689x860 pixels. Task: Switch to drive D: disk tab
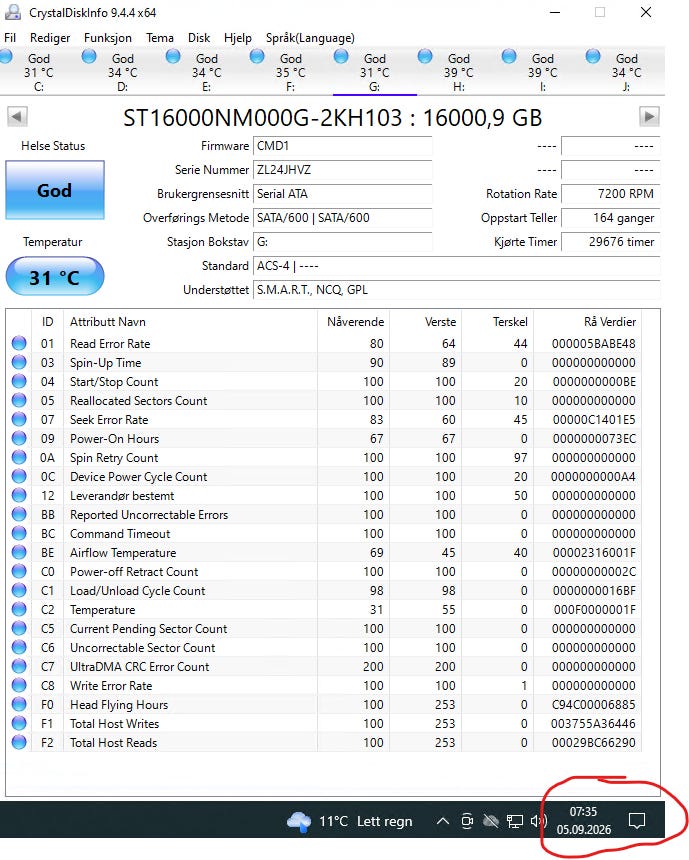tap(123, 72)
